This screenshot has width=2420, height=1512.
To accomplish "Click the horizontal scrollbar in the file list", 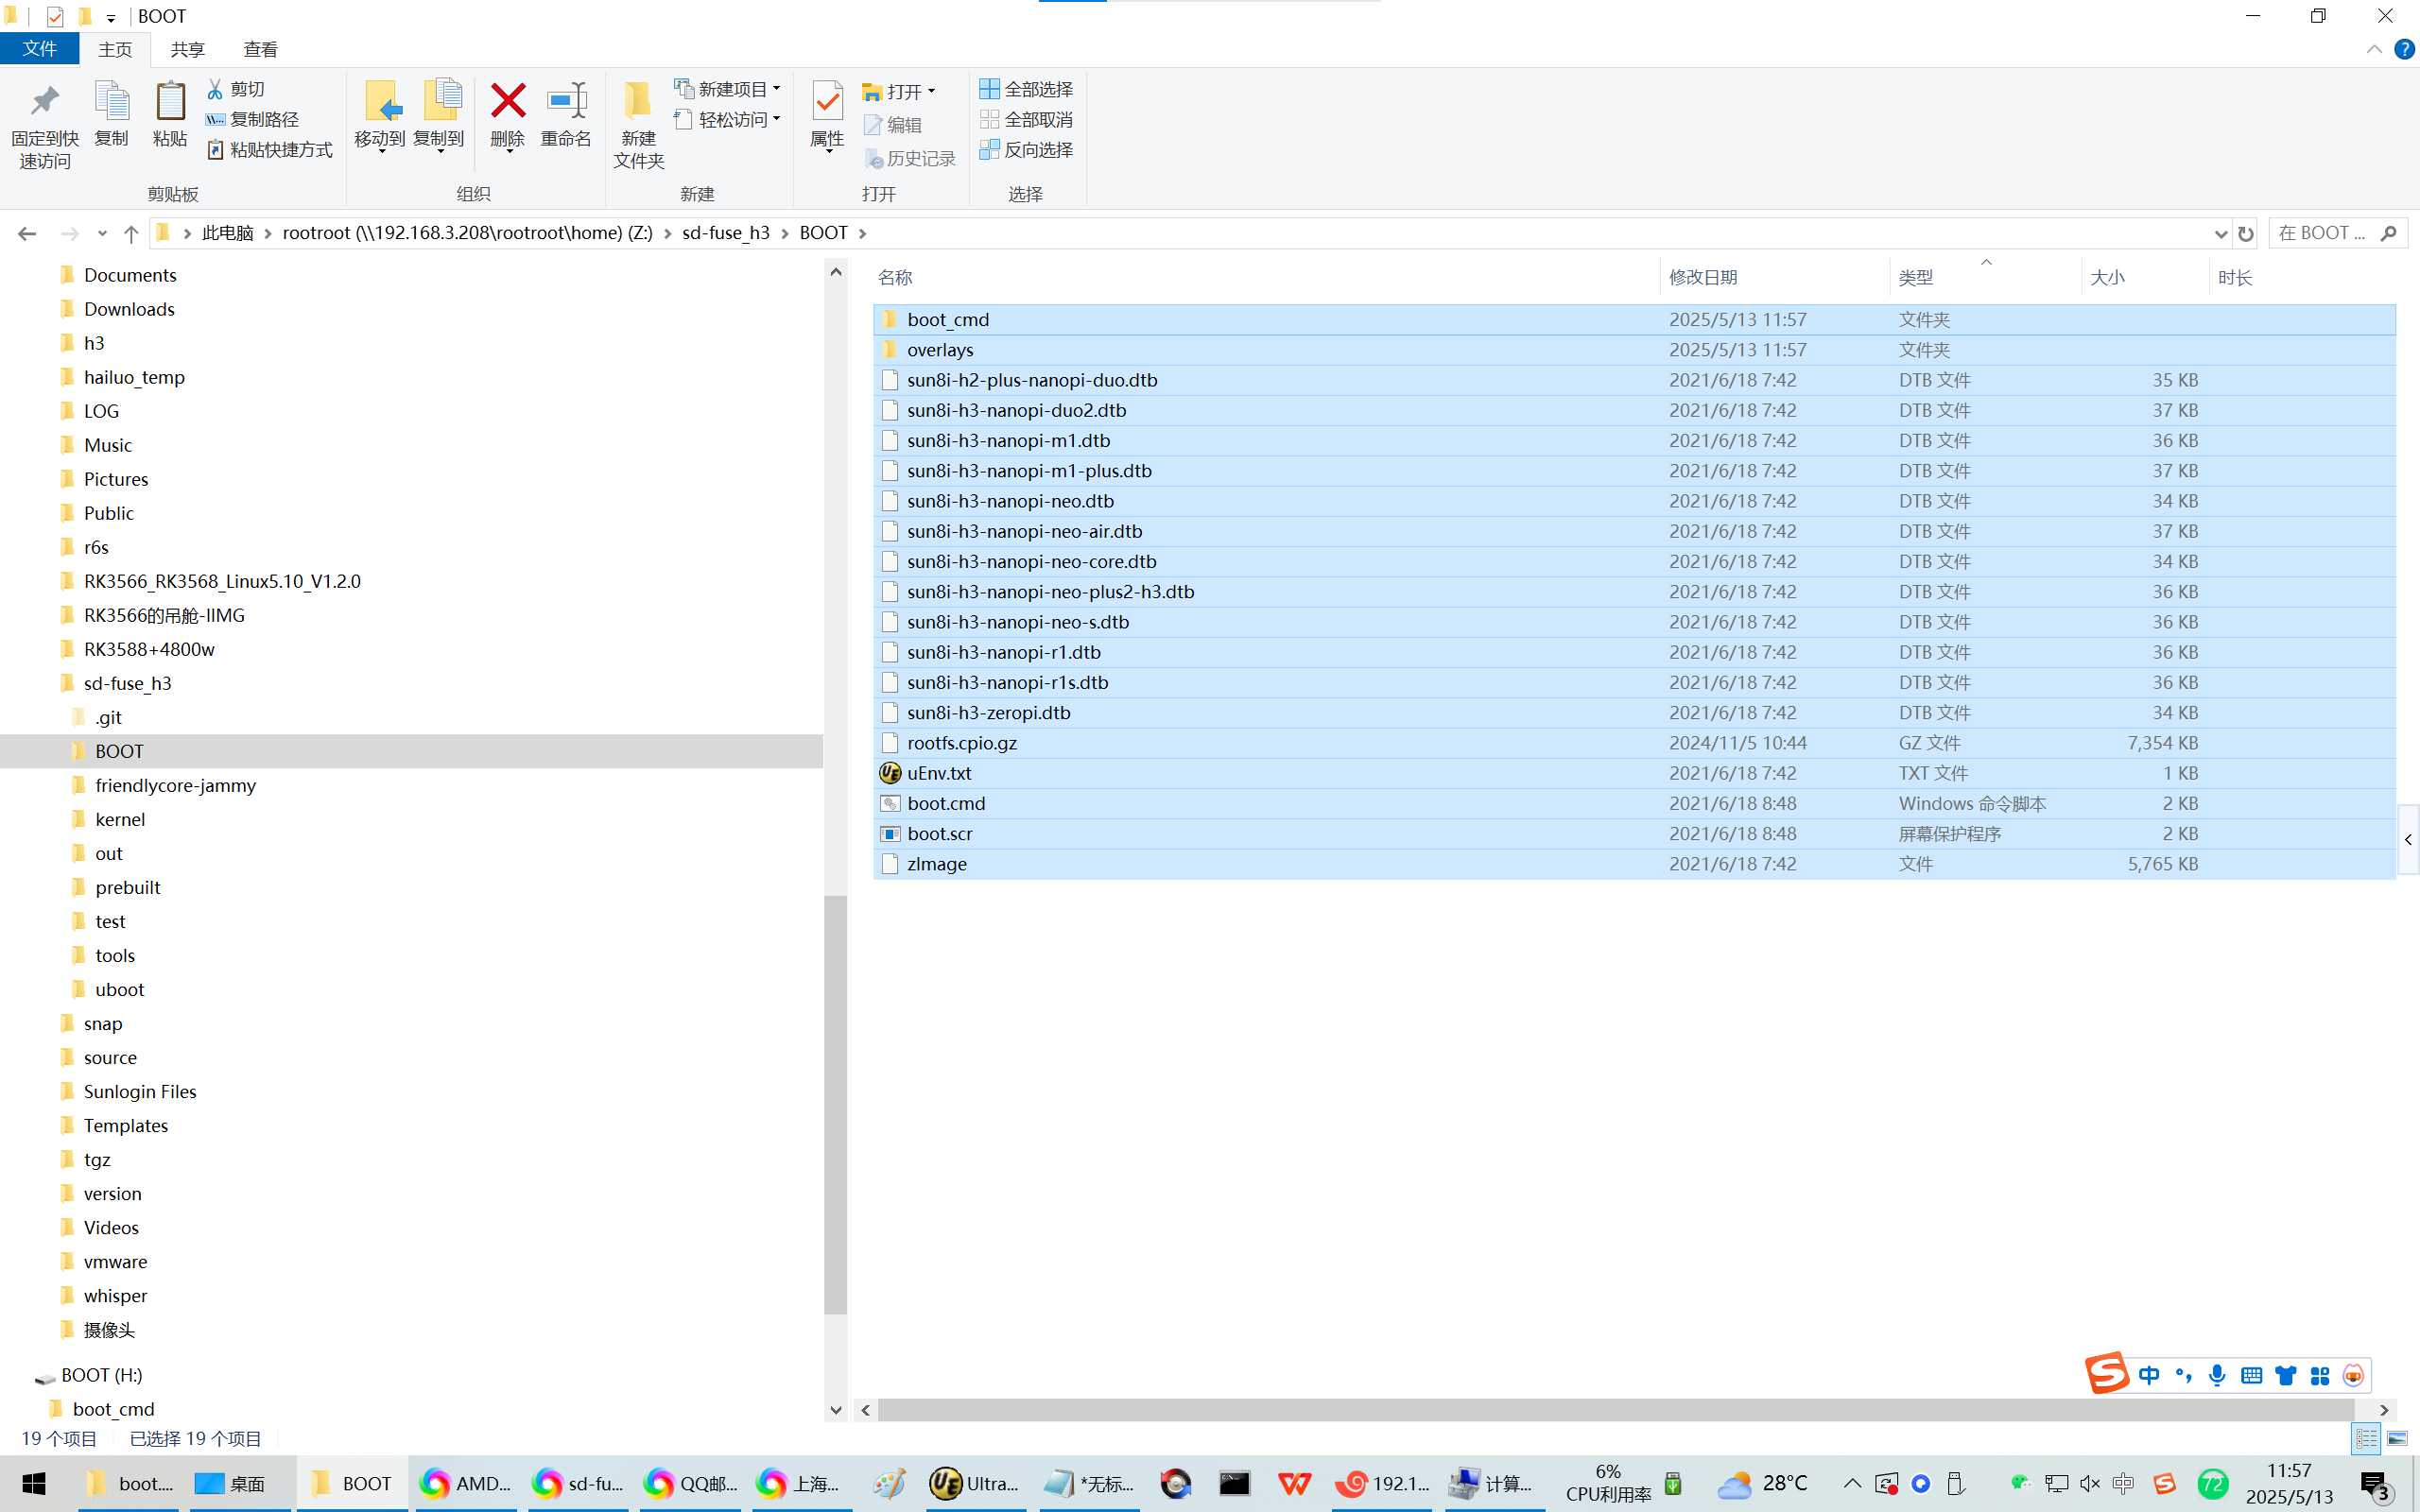I will click(x=1615, y=1409).
